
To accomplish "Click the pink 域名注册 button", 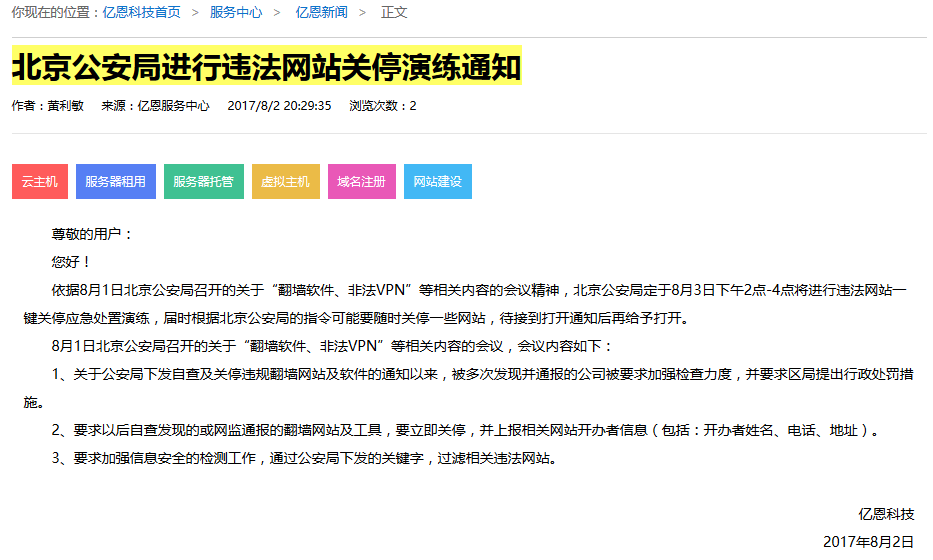I will tap(362, 182).
